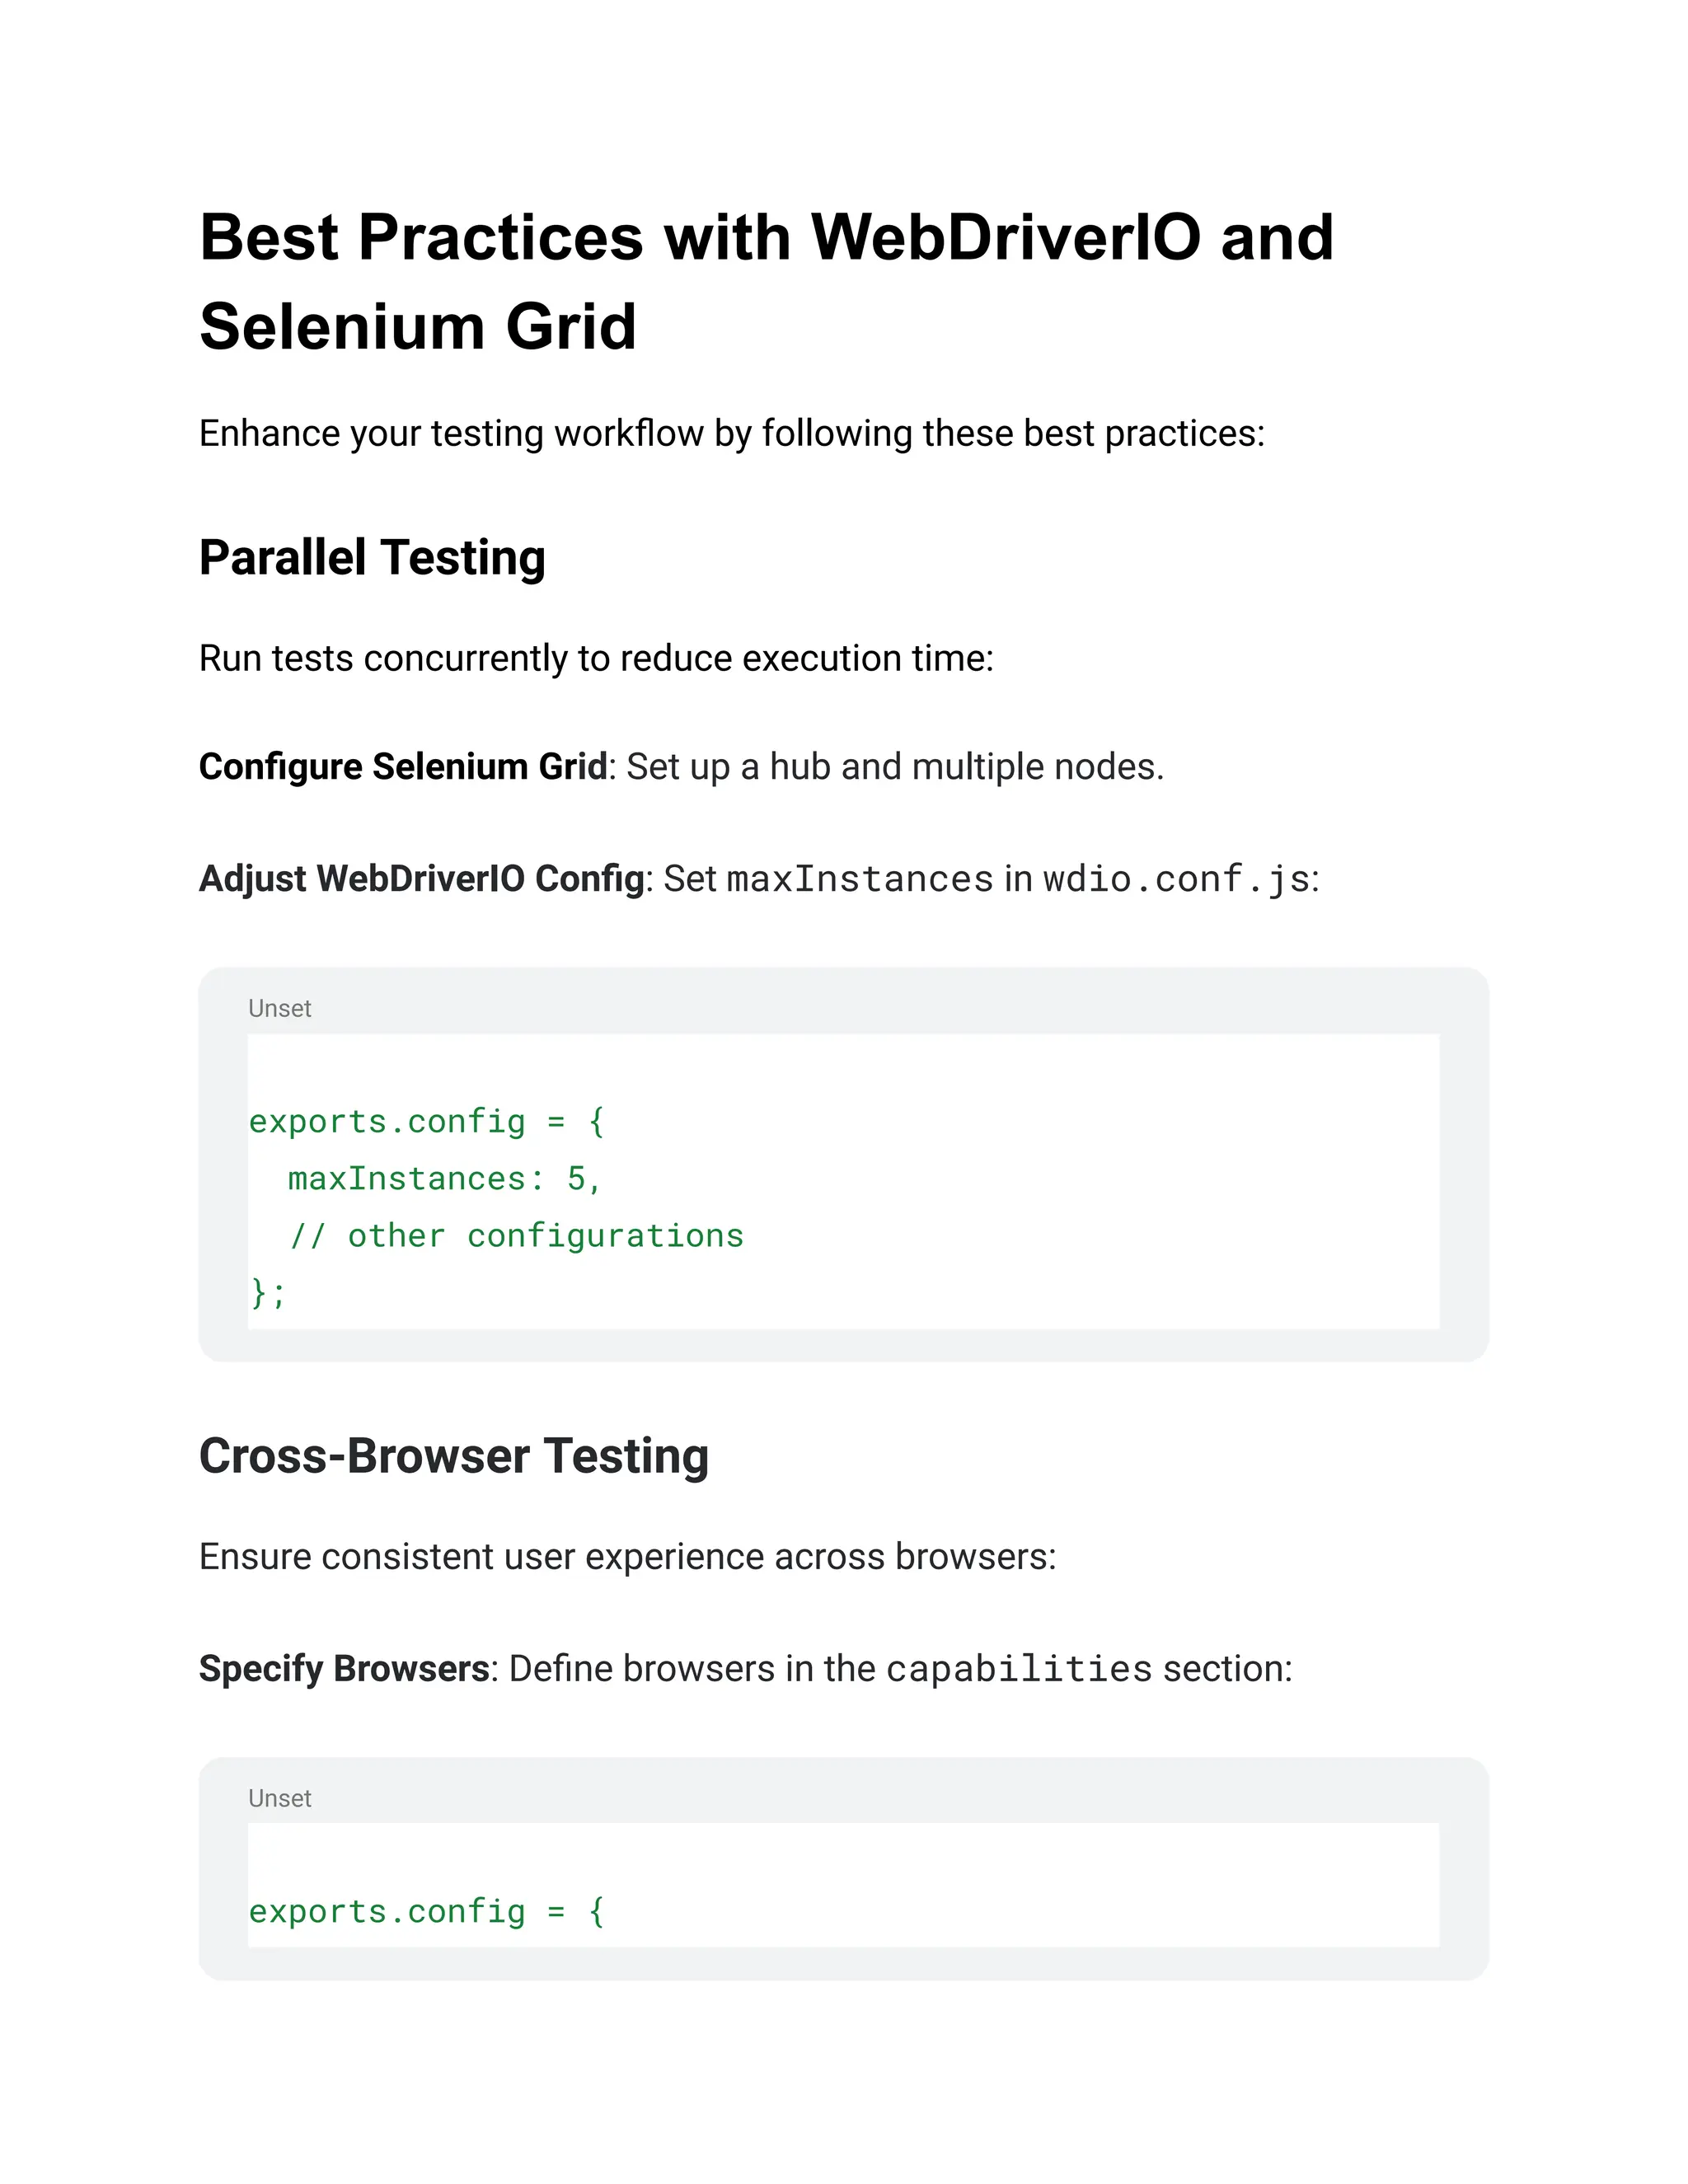
Task: Click the inline 'capabilities' code term
Action: click(x=1019, y=1669)
